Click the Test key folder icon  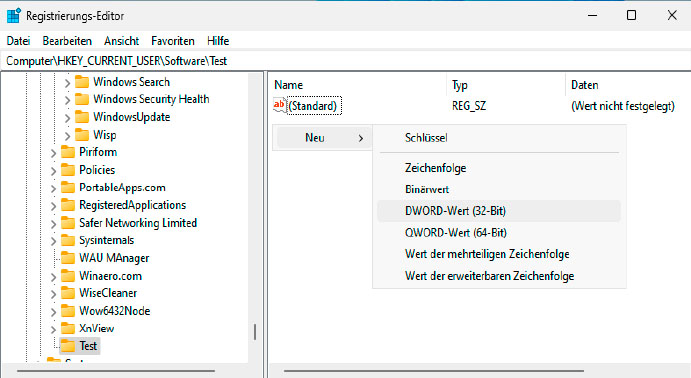click(x=67, y=346)
